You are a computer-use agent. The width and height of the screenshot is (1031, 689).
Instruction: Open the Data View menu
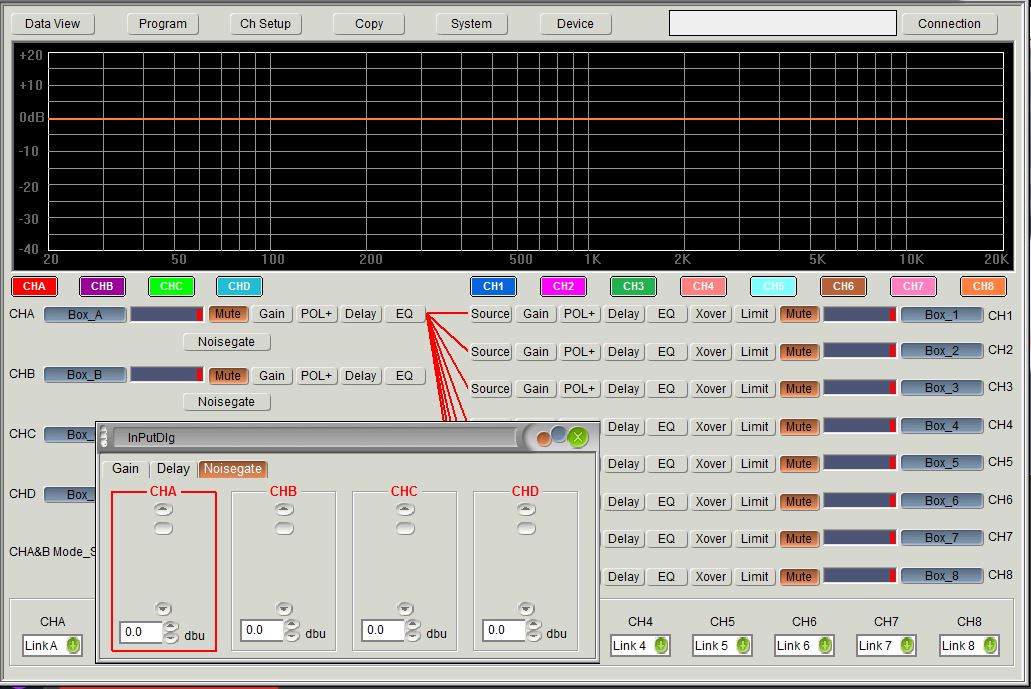click(53, 24)
